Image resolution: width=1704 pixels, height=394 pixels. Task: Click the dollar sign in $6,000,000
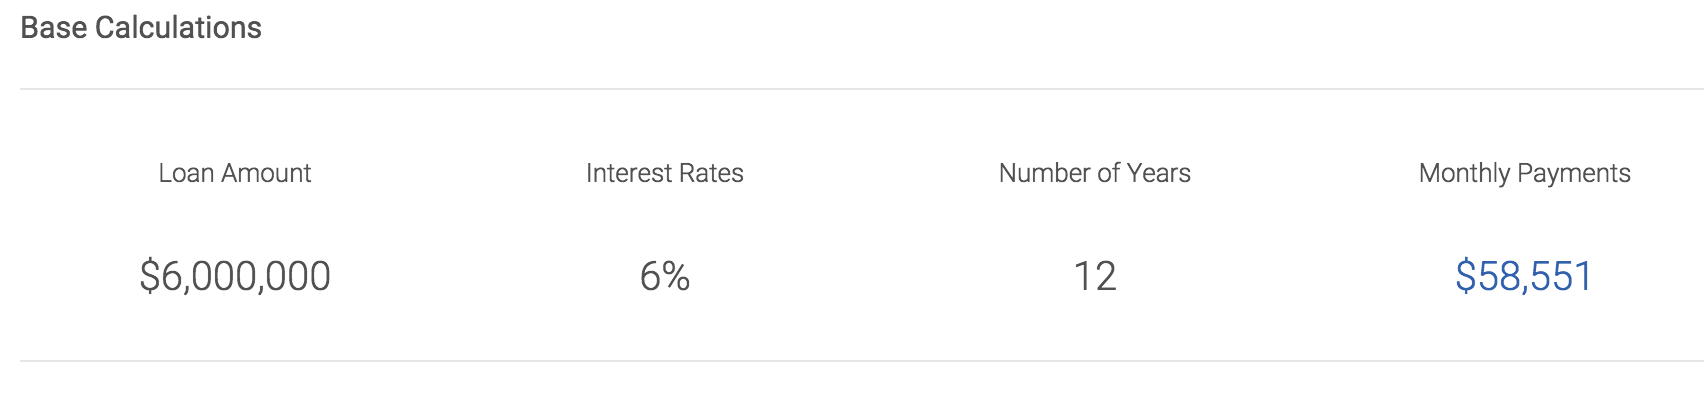pos(149,276)
